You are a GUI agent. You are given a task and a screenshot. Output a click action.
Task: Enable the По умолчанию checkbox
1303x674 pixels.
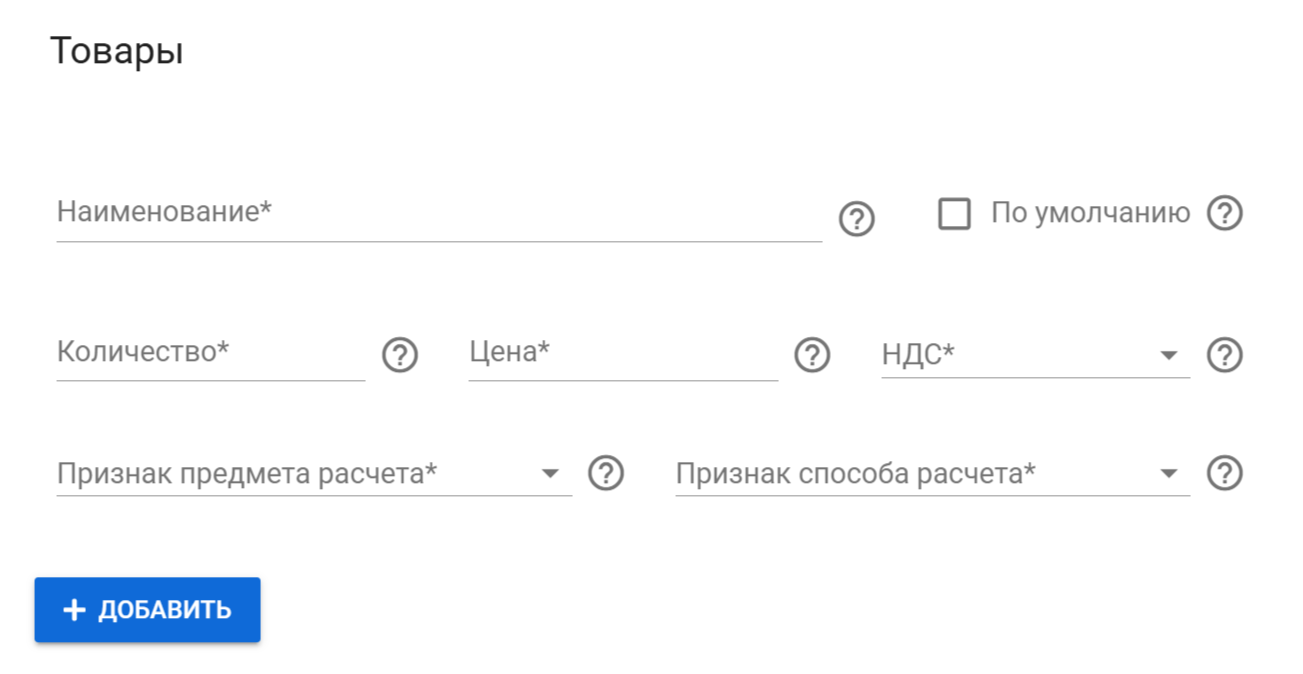click(954, 213)
